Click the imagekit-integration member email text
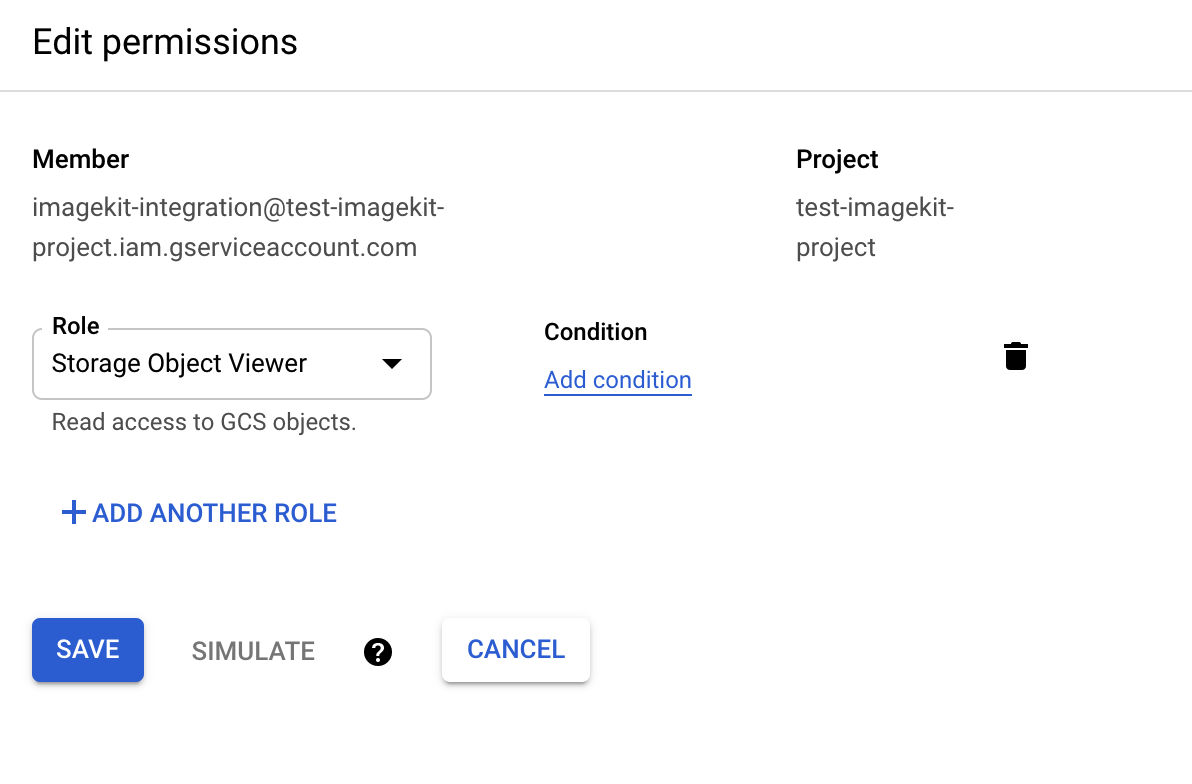 tap(238, 208)
